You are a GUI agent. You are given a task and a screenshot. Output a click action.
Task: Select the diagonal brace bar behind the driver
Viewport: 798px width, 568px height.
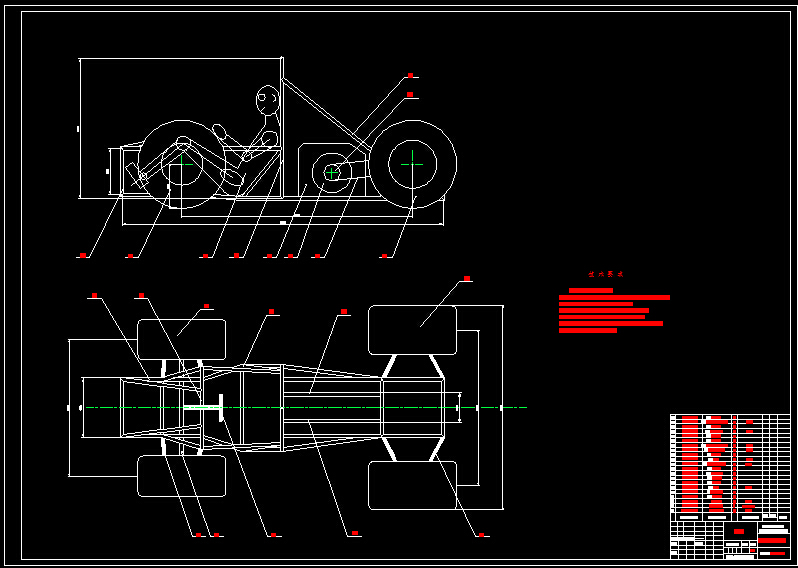point(327,116)
